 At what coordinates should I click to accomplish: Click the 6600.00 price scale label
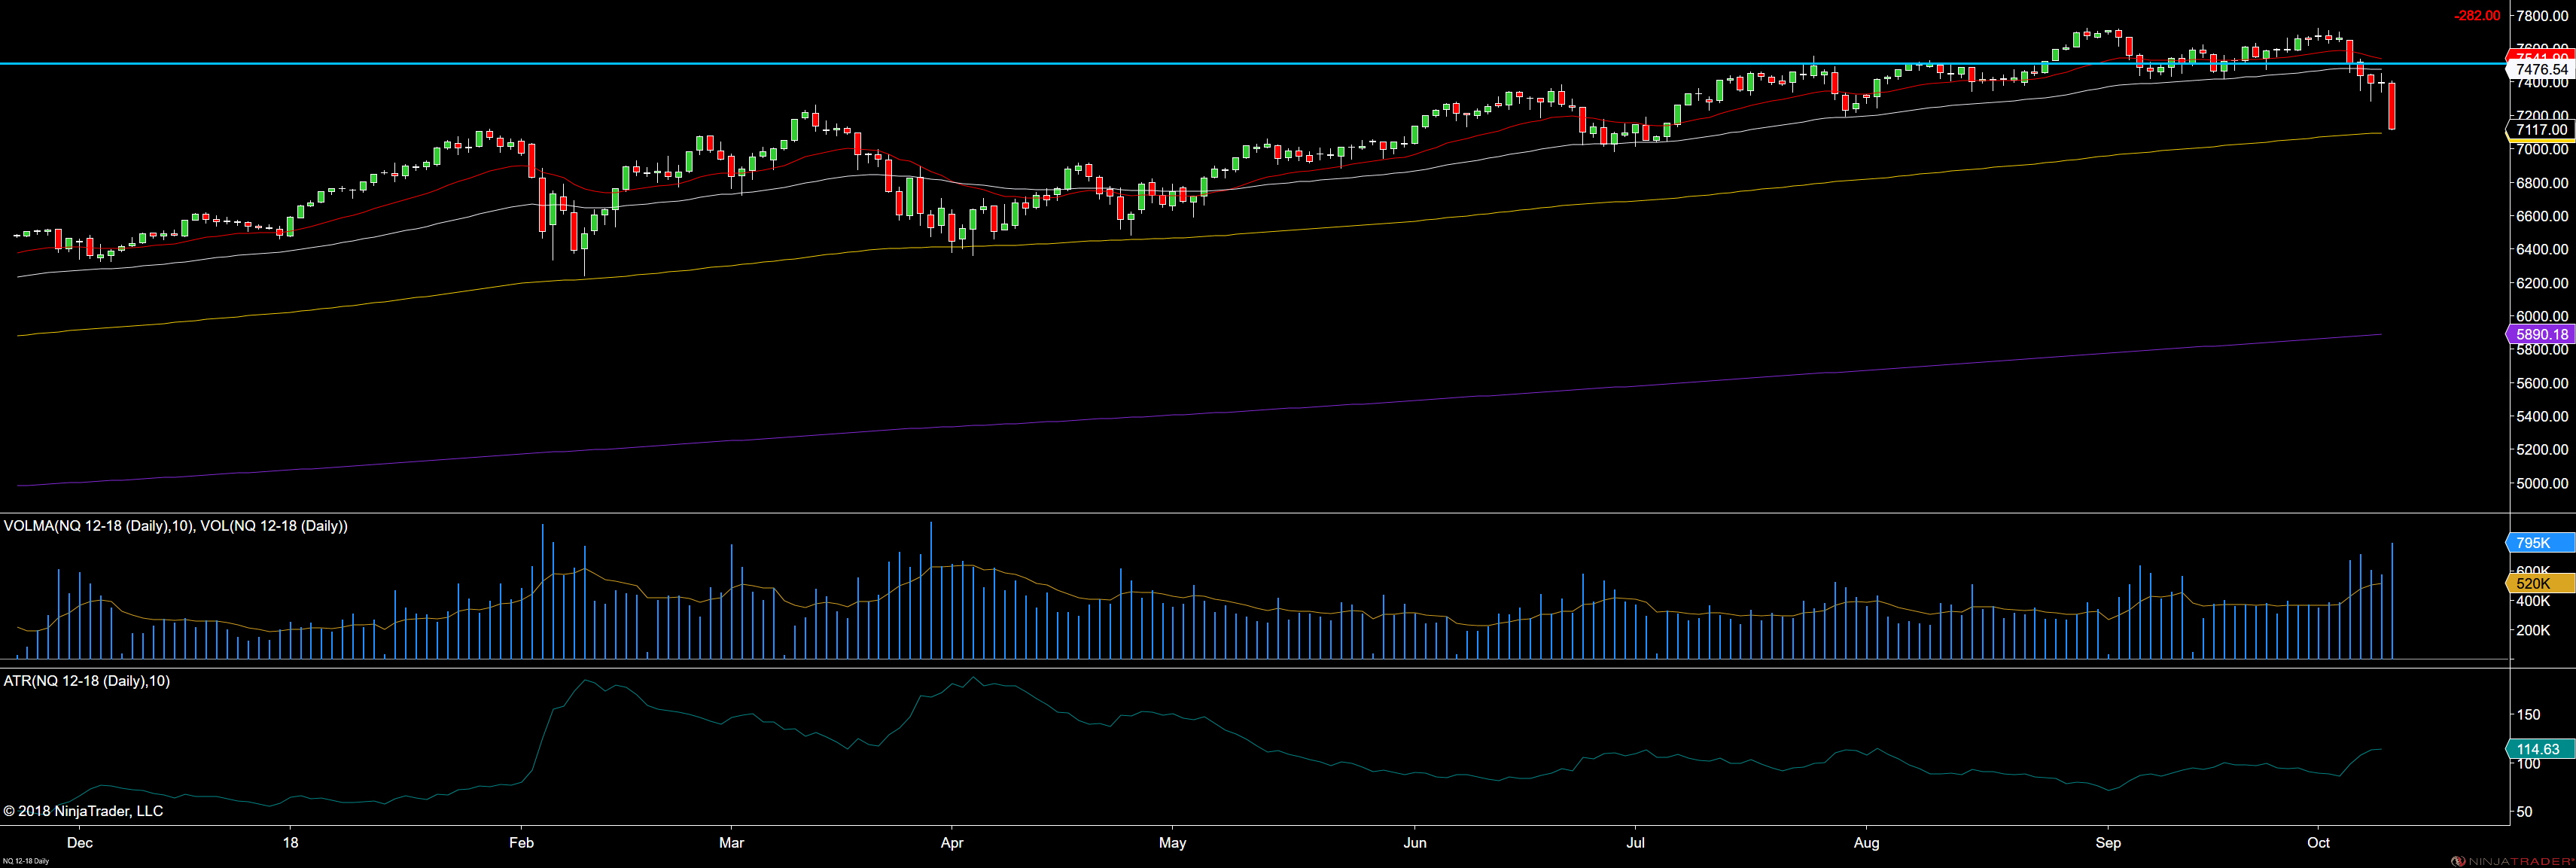2542,216
